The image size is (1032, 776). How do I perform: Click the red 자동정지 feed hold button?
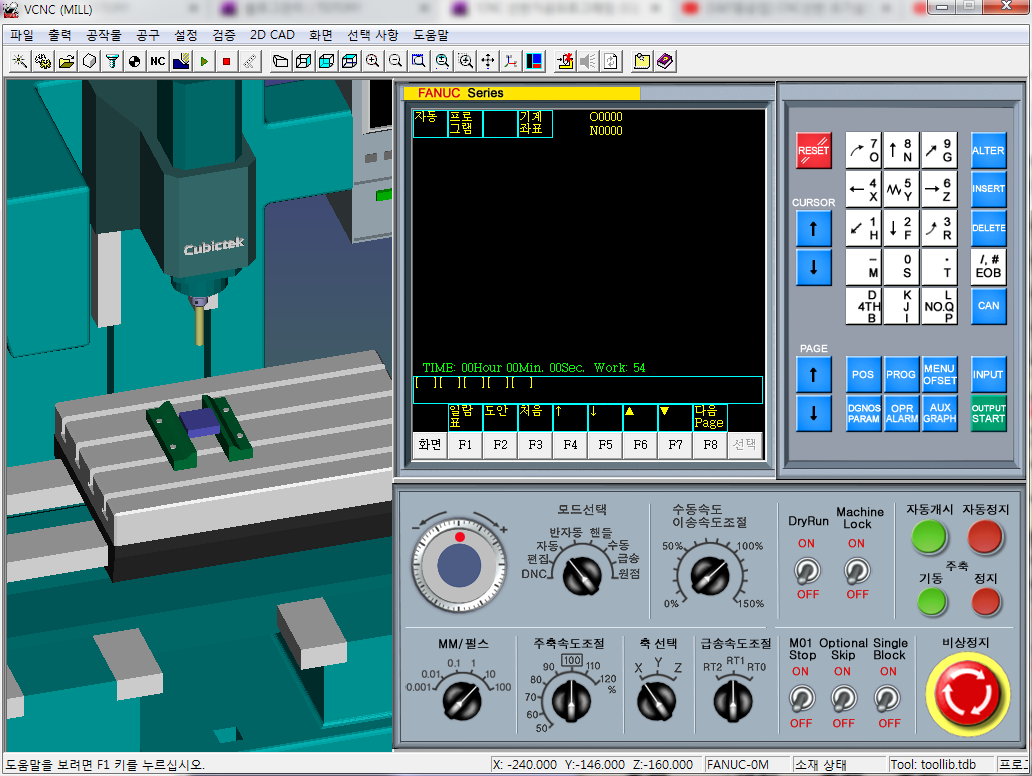[x=985, y=537]
